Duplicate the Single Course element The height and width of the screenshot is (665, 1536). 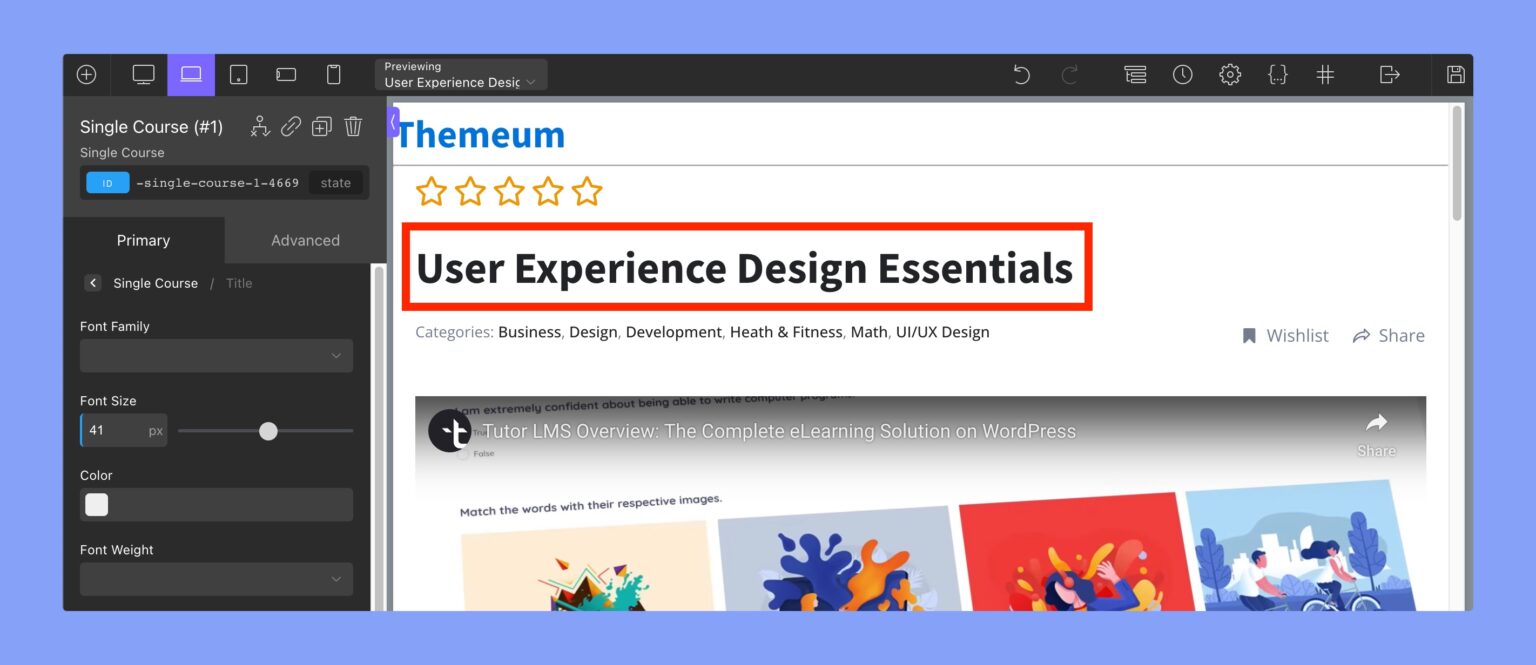321,126
